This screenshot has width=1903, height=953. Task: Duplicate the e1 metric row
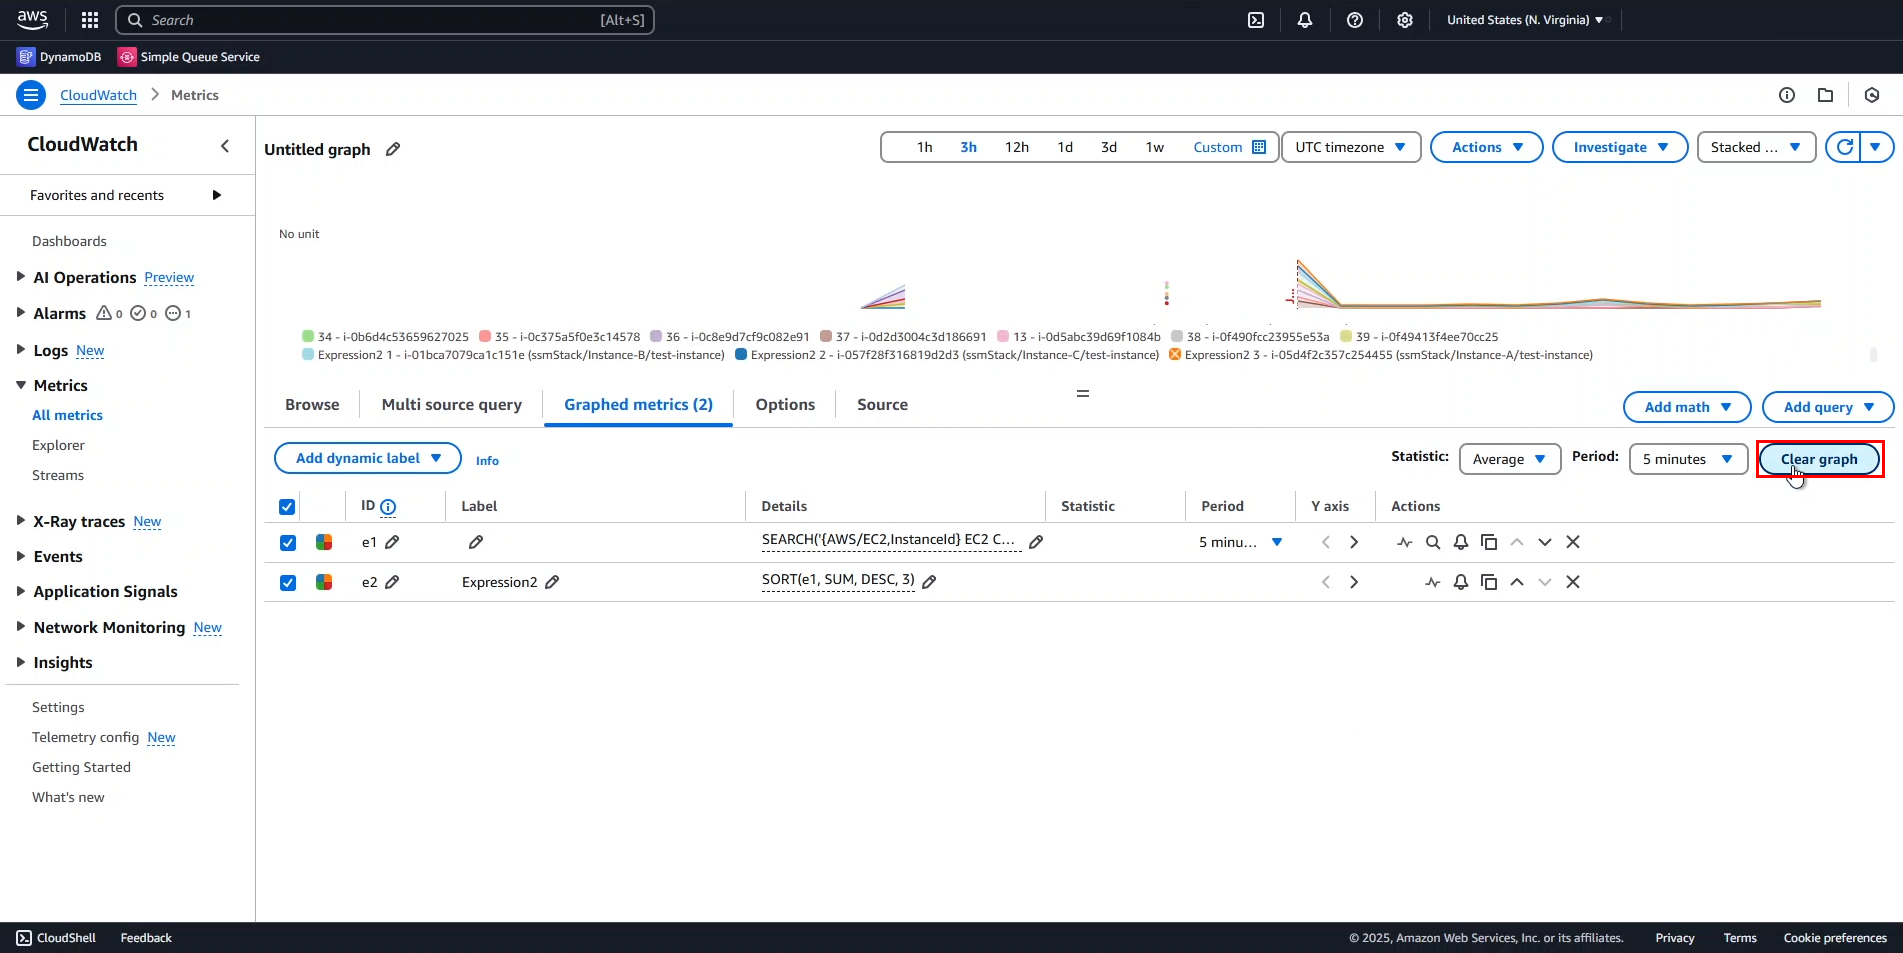point(1489,542)
